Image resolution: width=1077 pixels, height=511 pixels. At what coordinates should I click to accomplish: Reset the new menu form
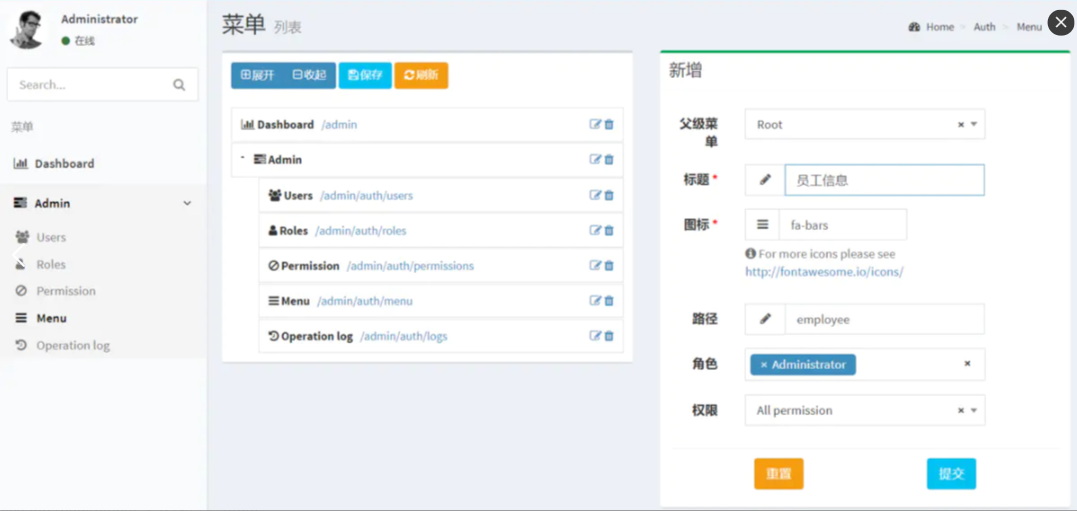779,474
